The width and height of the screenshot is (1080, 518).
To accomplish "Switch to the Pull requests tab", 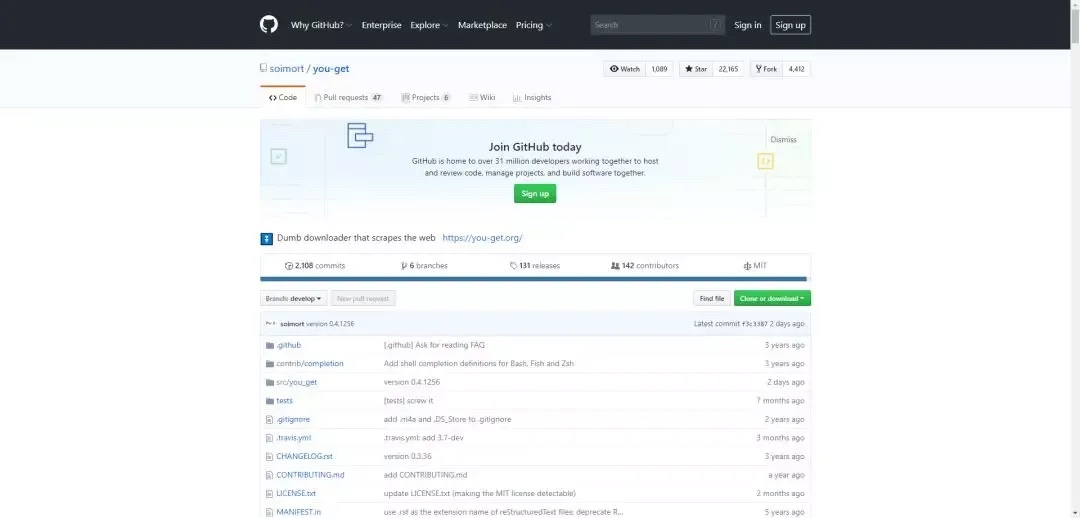I will [349, 98].
